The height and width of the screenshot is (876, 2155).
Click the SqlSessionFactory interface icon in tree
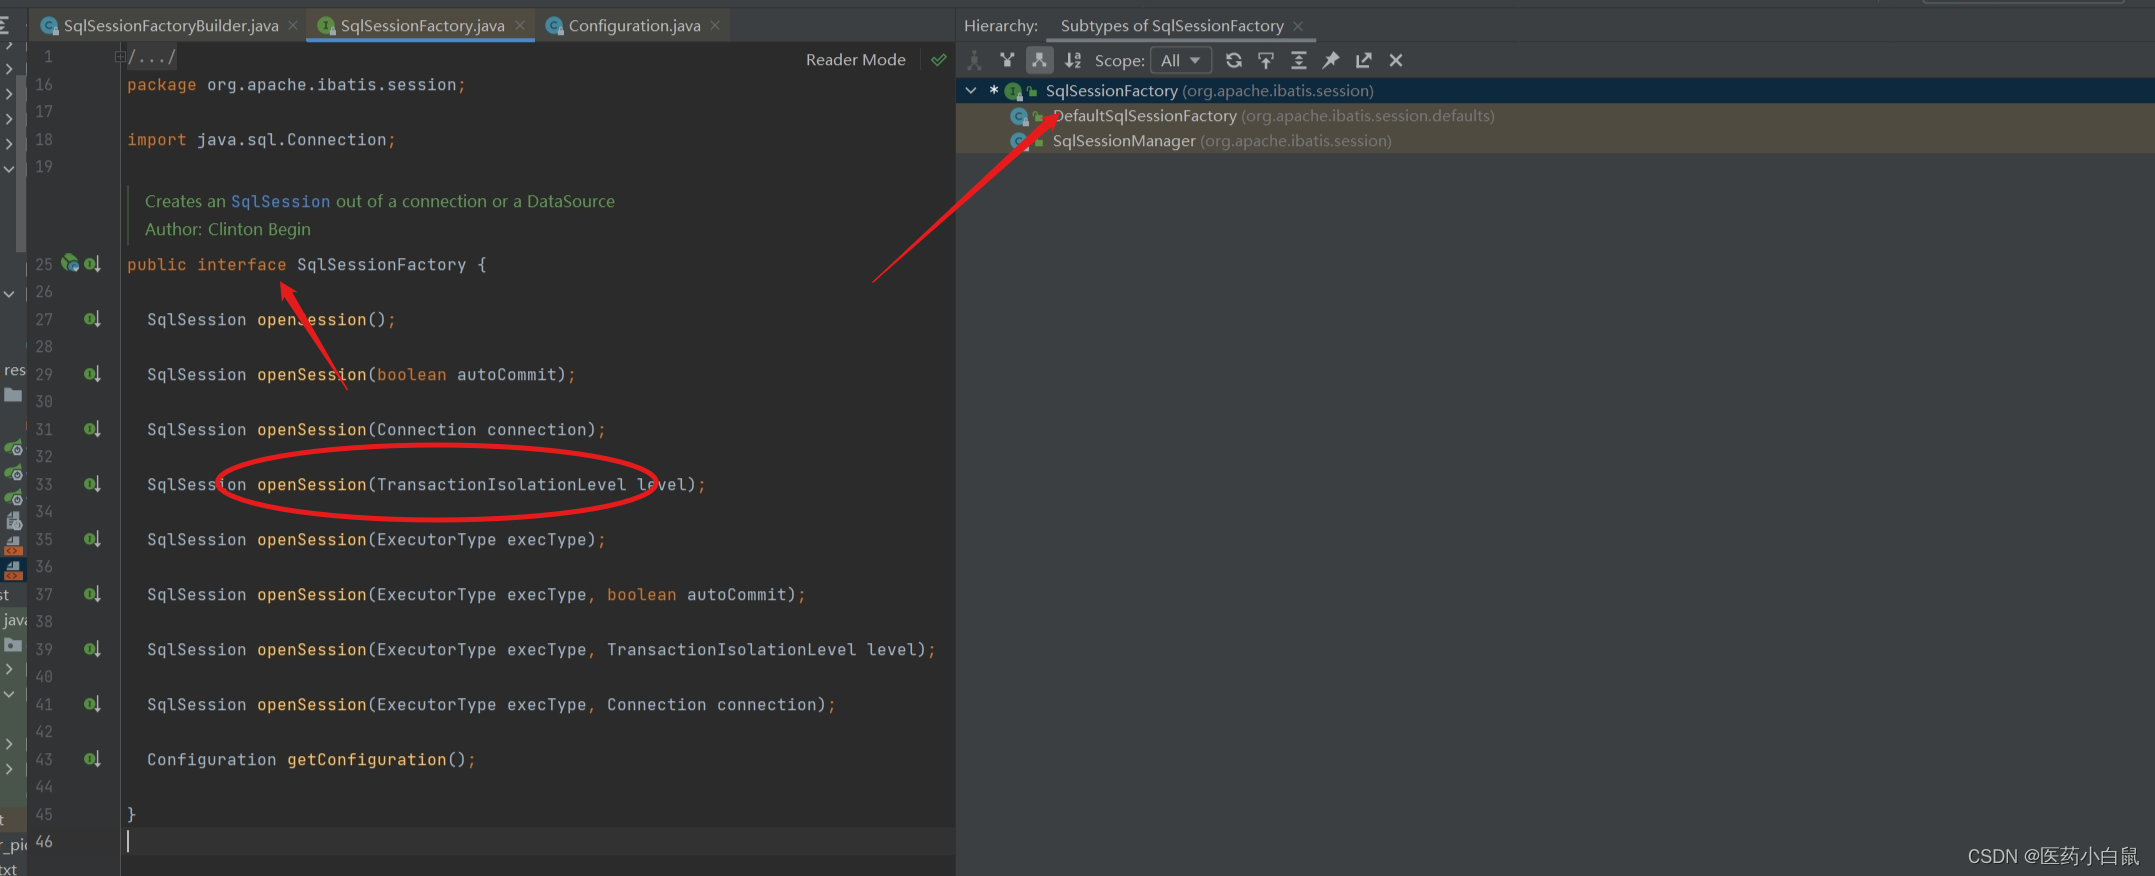(x=1013, y=91)
